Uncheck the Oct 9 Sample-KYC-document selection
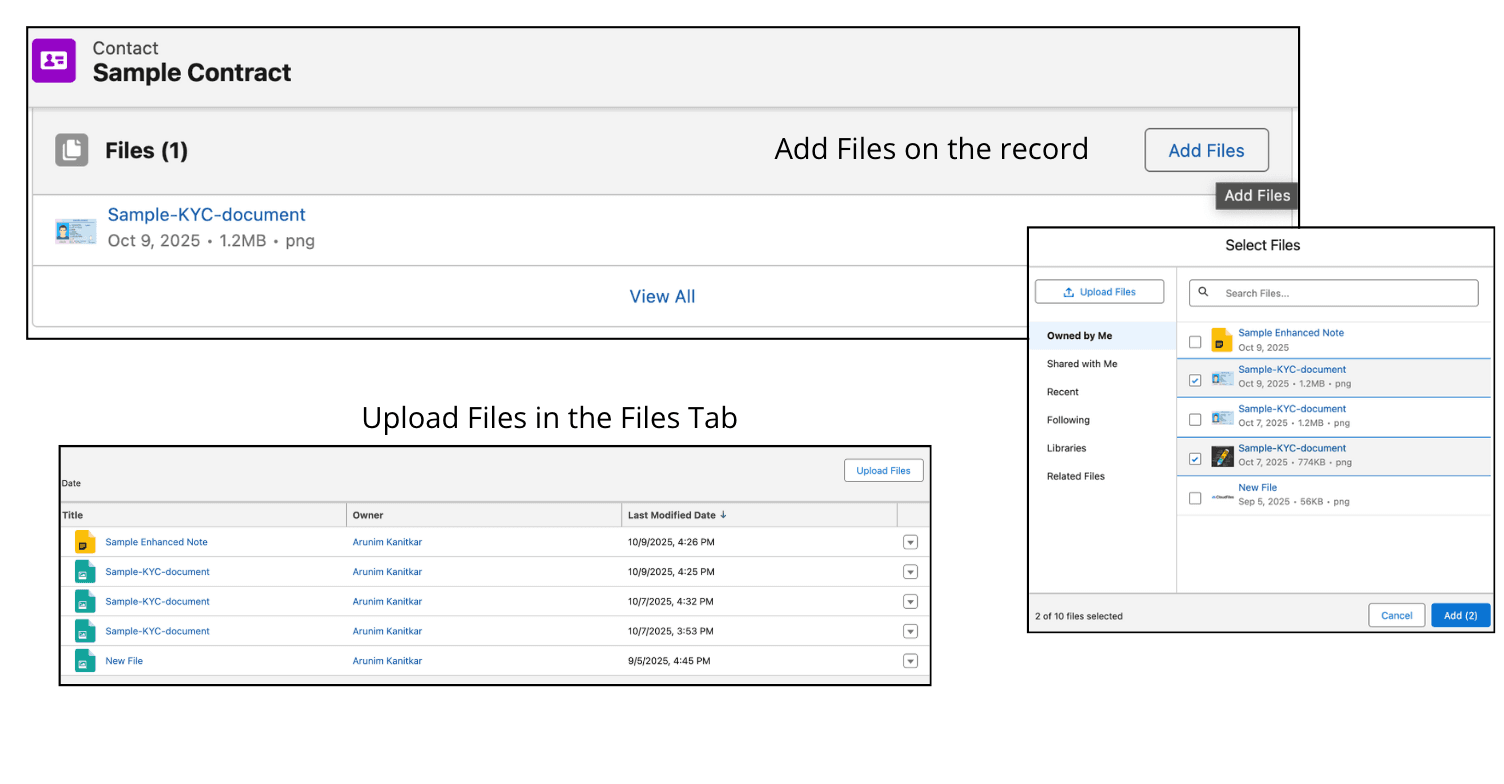 [1194, 379]
